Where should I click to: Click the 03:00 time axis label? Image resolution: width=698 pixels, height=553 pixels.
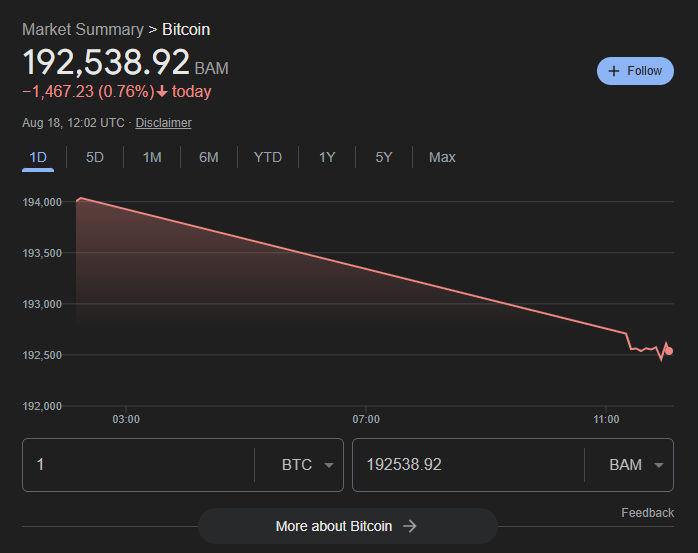[x=126, y=419]
